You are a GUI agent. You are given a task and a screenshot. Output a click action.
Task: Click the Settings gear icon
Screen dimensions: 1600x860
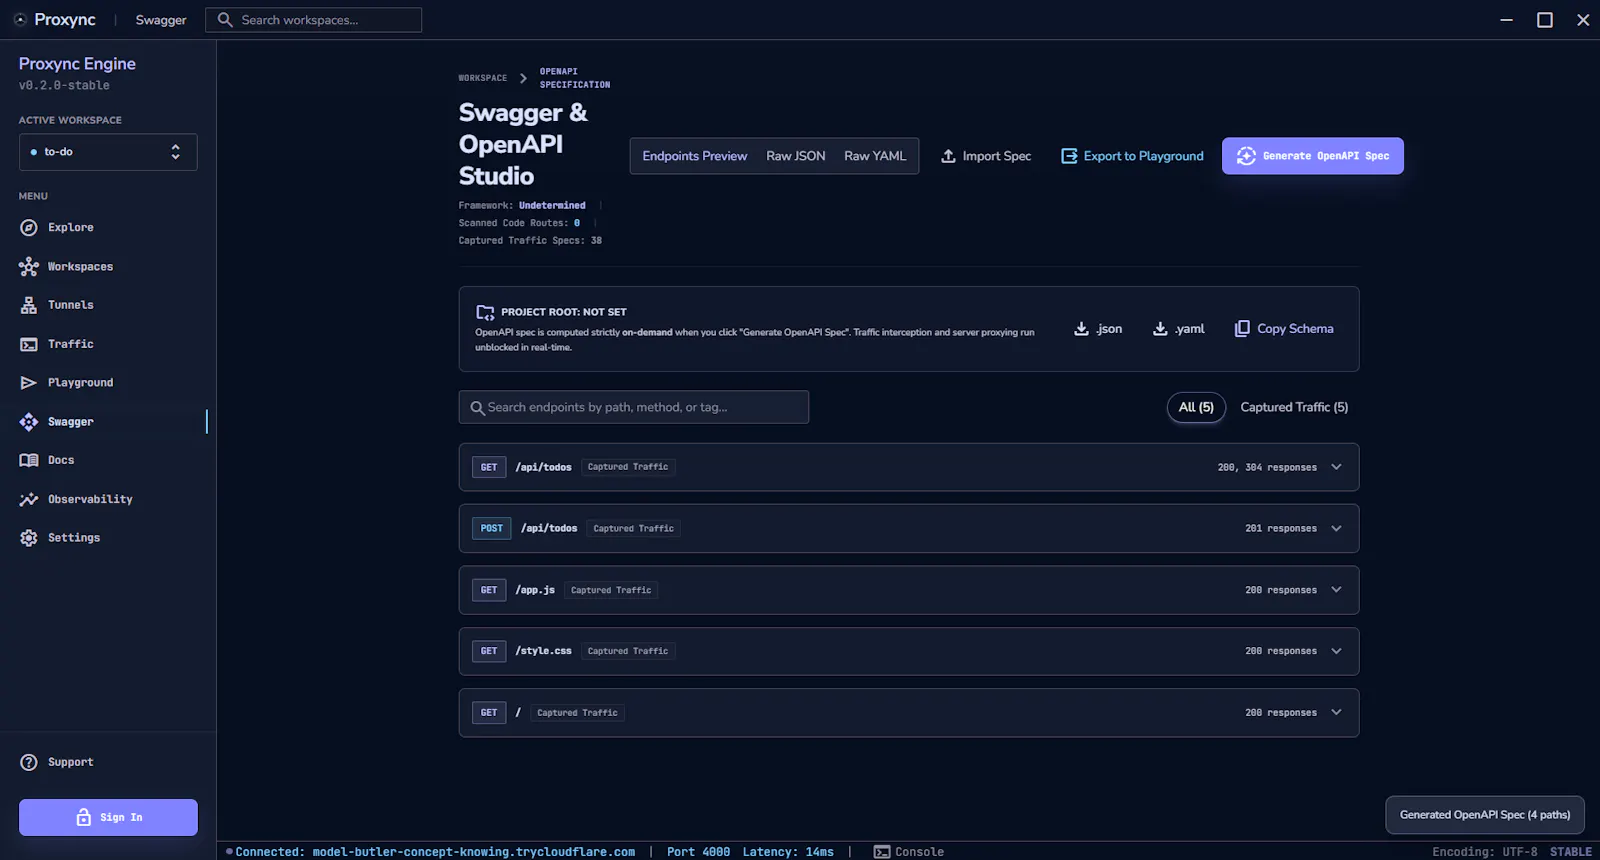29,538
